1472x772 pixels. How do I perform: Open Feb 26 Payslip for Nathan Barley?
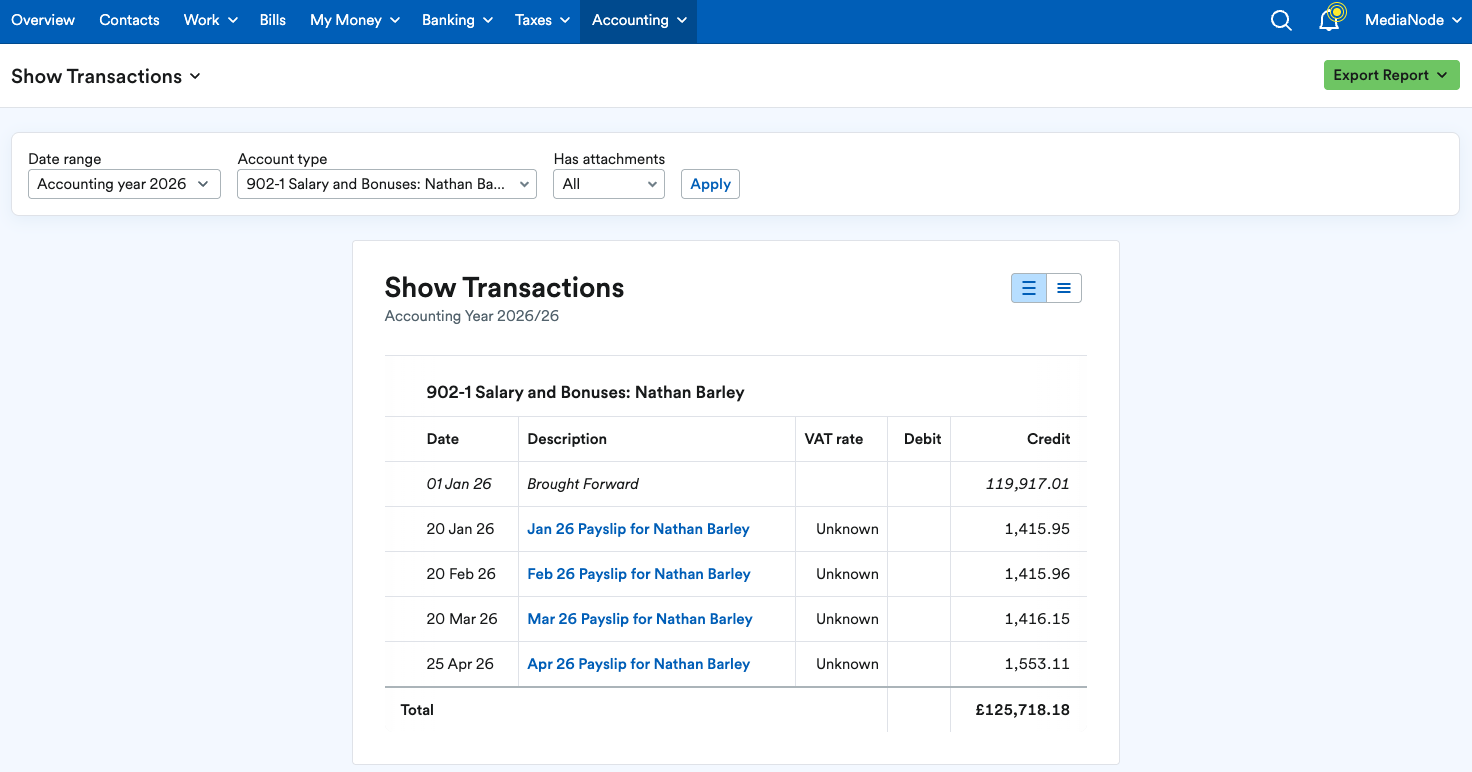click(x=638, y=574)
